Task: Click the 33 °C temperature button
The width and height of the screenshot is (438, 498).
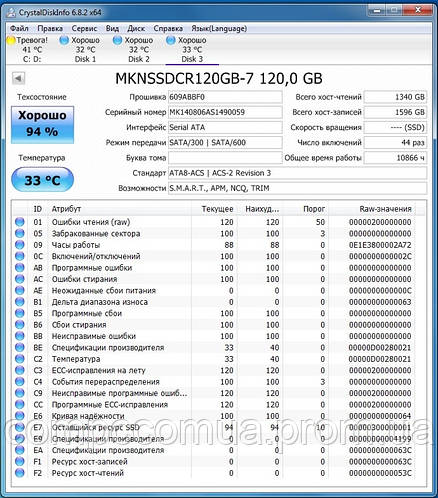Action: point(42,180)
